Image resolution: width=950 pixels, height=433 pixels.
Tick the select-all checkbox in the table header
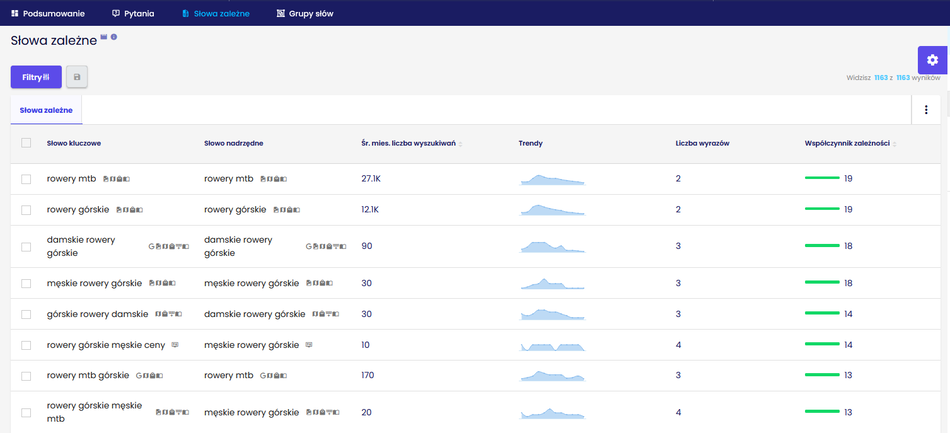(26, 143)
